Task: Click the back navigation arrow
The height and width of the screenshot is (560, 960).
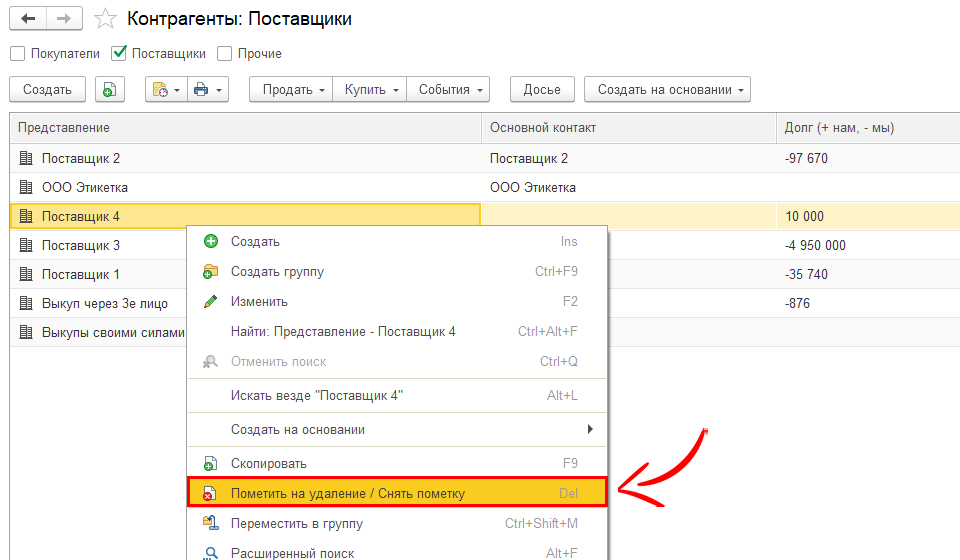Action: pyautogui.click(x=28, y=19)
